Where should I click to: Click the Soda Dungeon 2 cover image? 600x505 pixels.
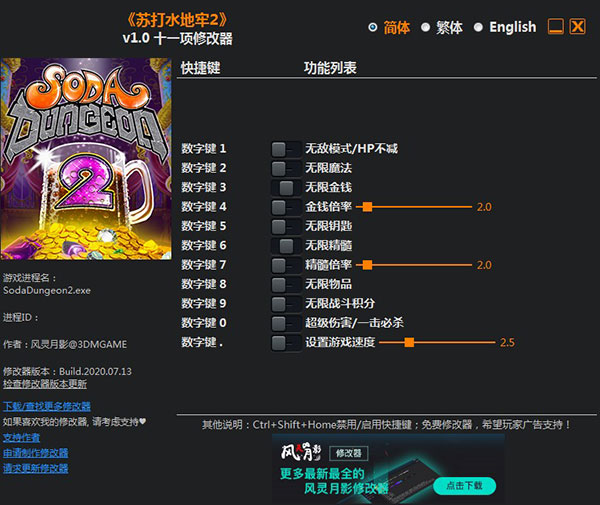(x=86, y=159)
